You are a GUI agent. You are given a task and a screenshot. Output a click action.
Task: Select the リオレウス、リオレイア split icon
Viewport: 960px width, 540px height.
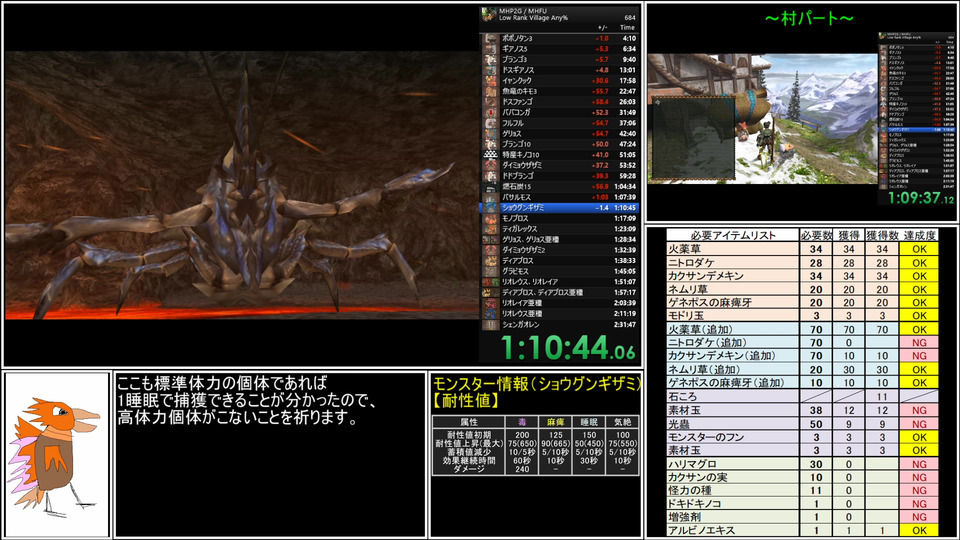[491, 282]
